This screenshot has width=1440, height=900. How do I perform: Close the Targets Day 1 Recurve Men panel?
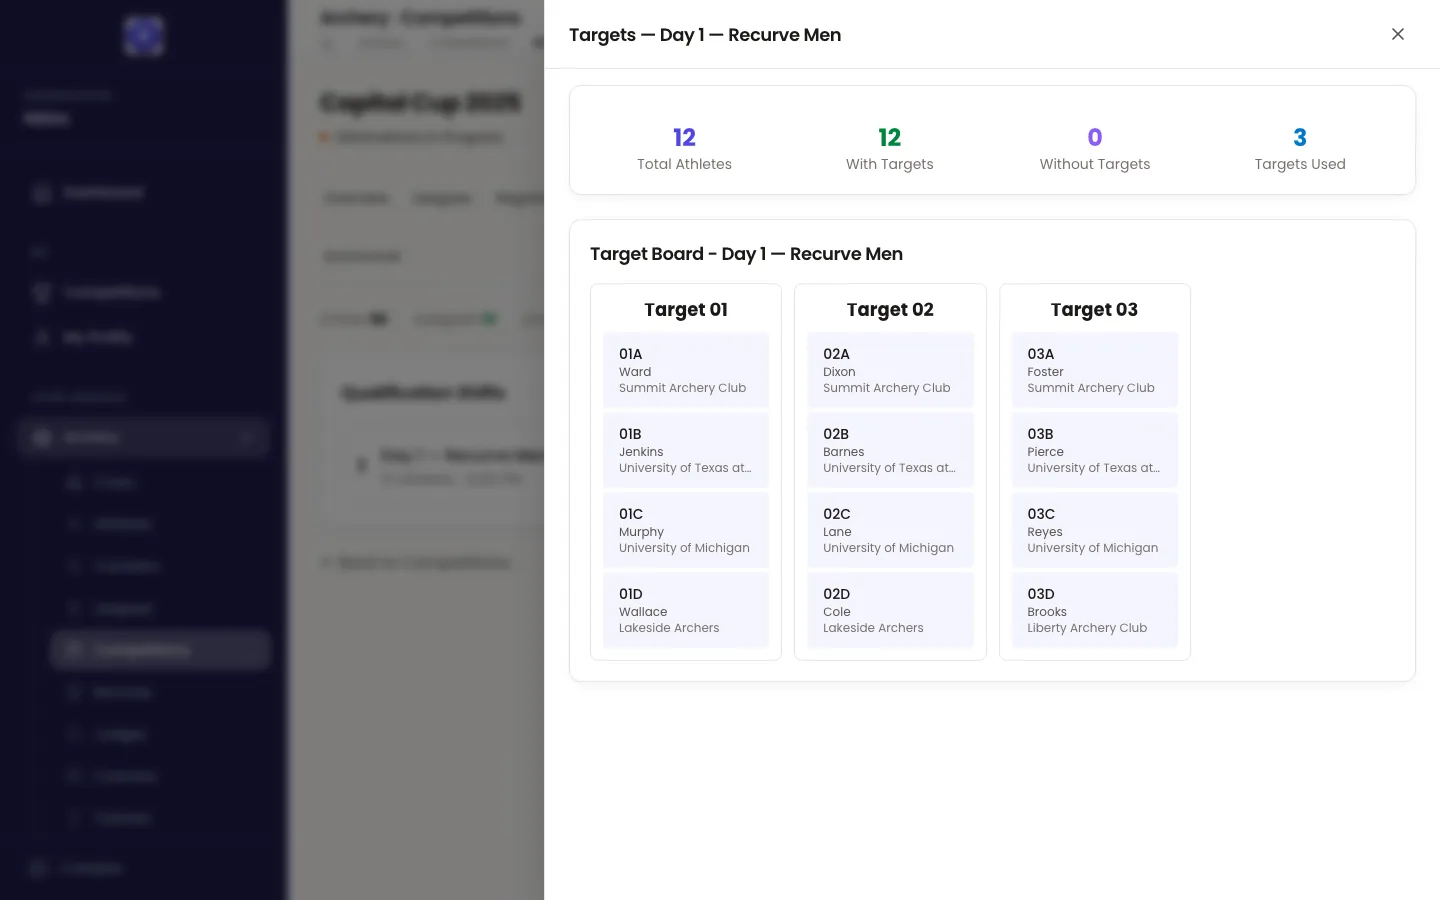1398,34
